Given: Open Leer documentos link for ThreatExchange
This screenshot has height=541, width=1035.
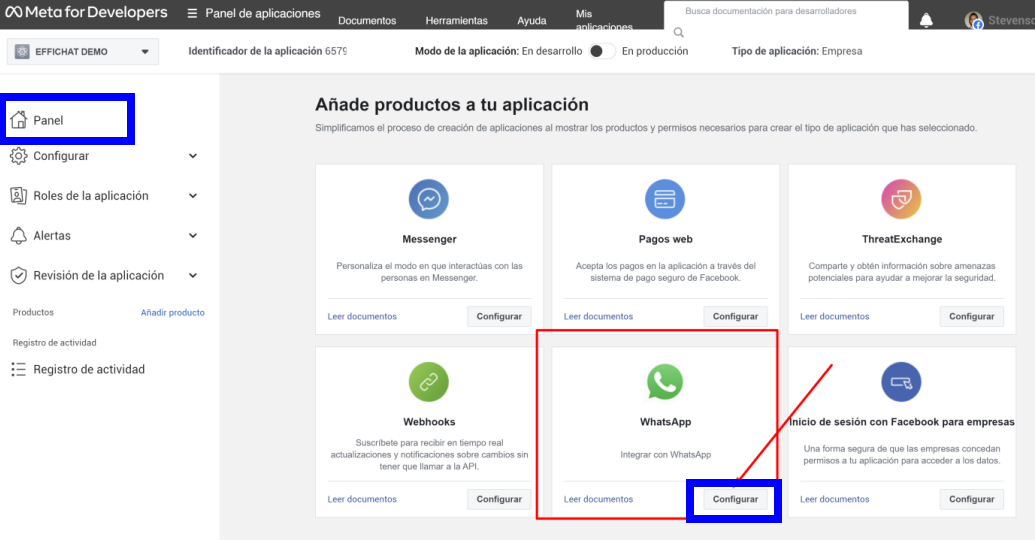Looking at the screenshot, I should tap(834, 317).
